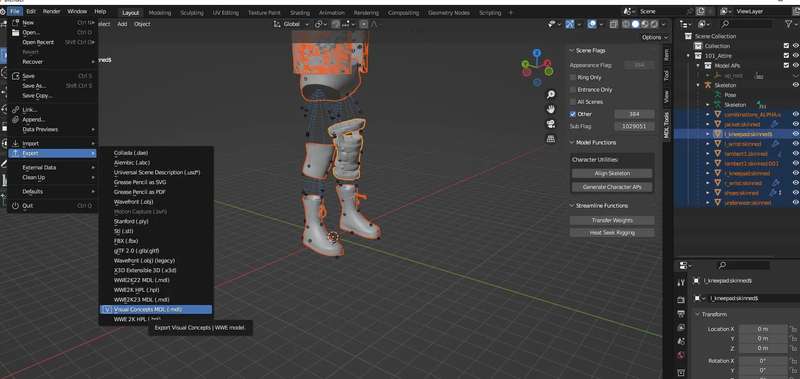The width and height of the screenshot is (800, 379).
Task: Open the View Layer properties tab icon
Action: pos(681,327)
